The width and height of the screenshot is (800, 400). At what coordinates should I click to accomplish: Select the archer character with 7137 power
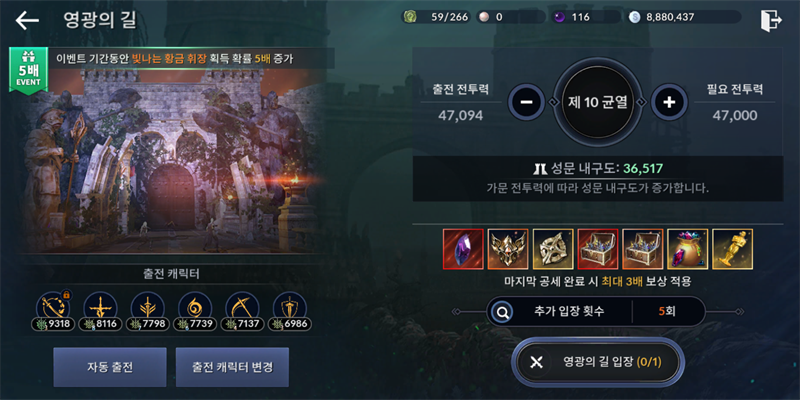[x=243, y=311]
